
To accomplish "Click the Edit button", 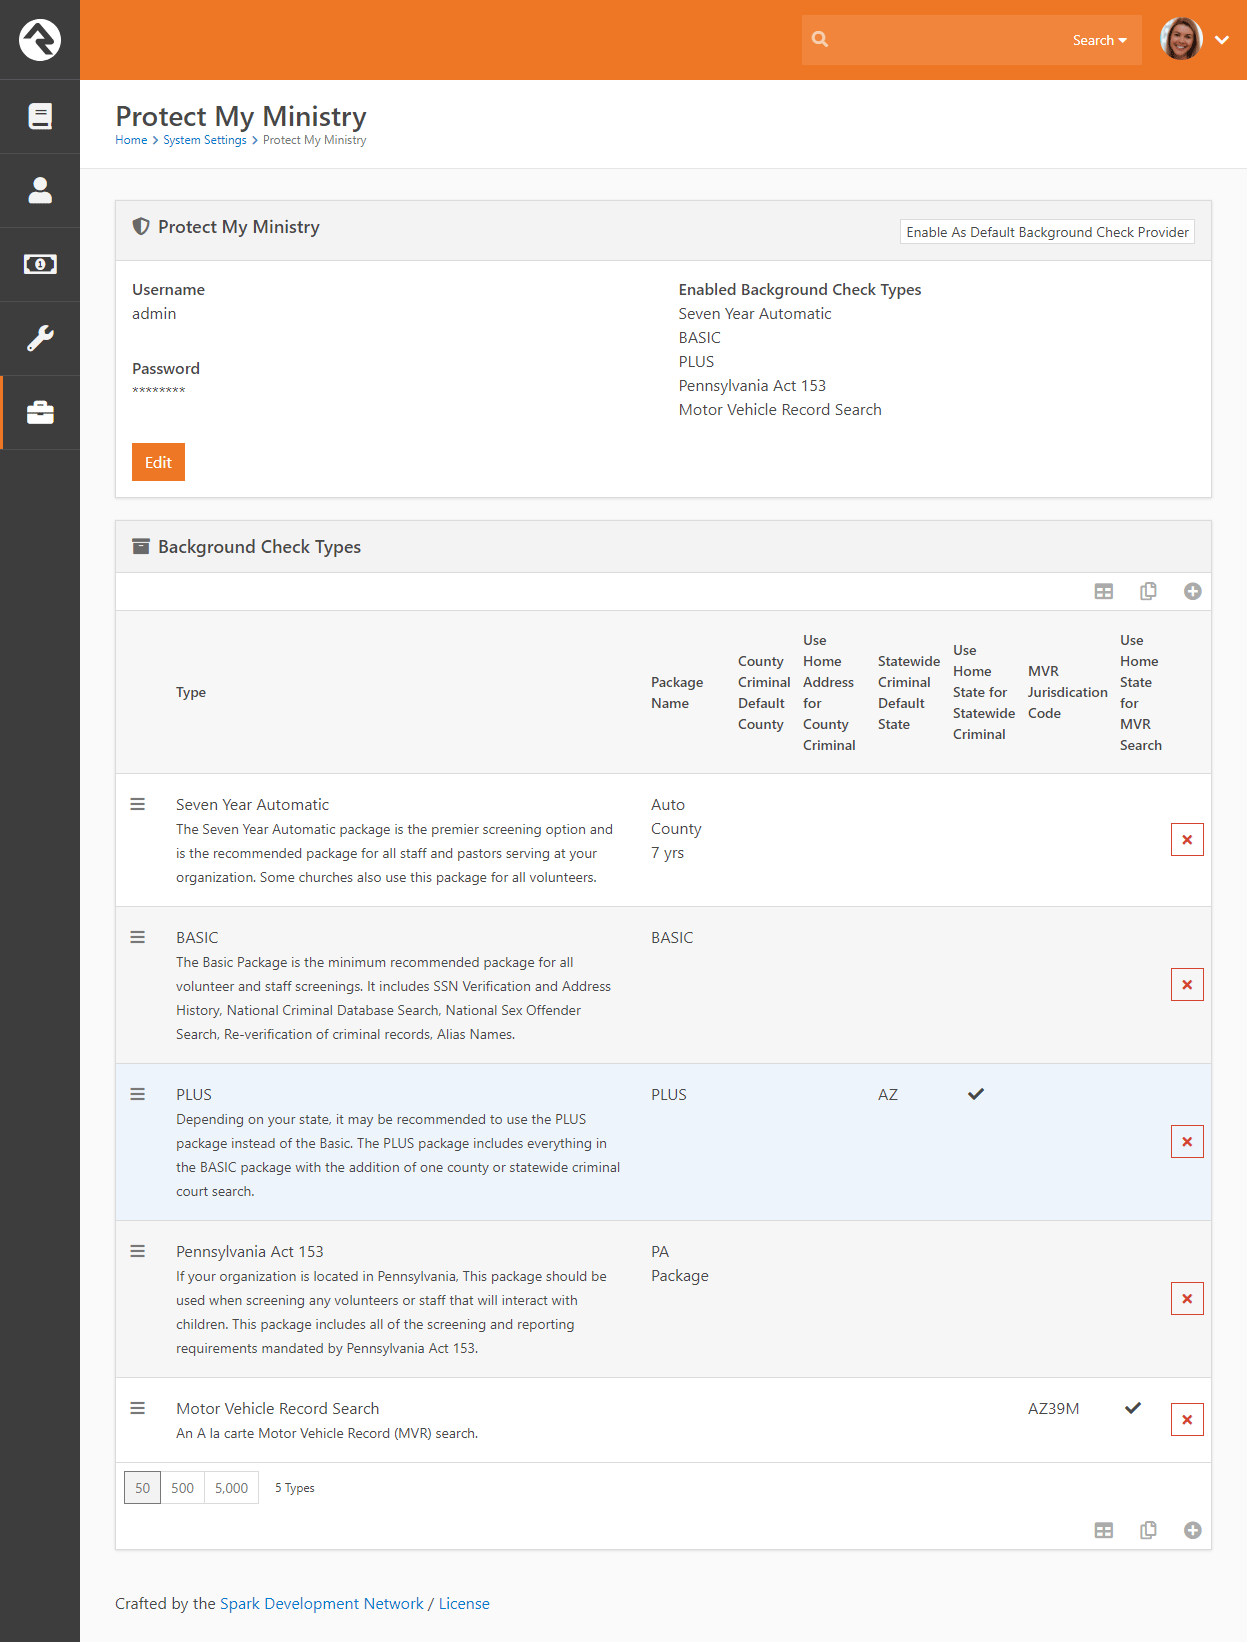I will click(158, 462).
